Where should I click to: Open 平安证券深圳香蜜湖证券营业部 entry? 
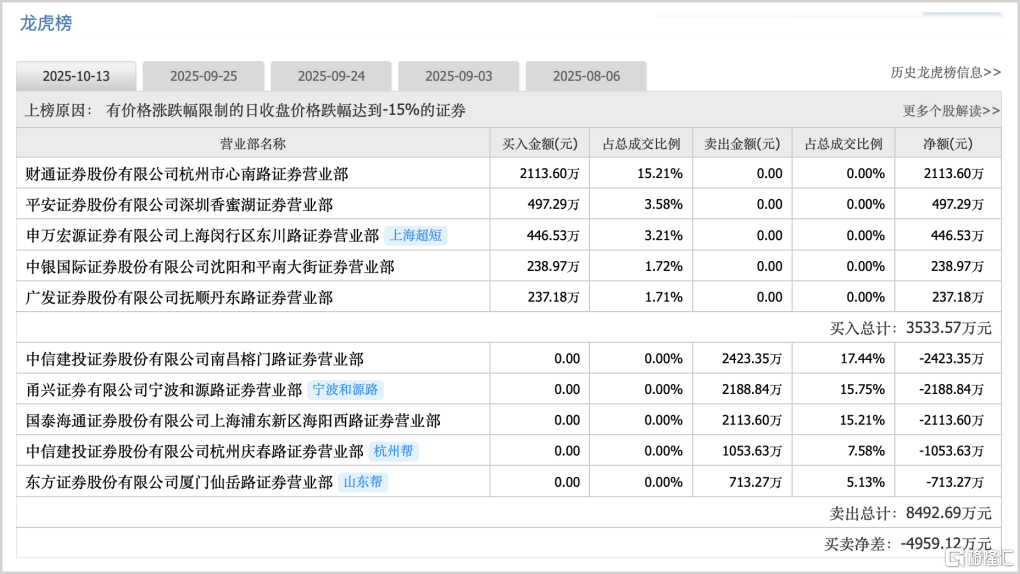pos(178,205)
